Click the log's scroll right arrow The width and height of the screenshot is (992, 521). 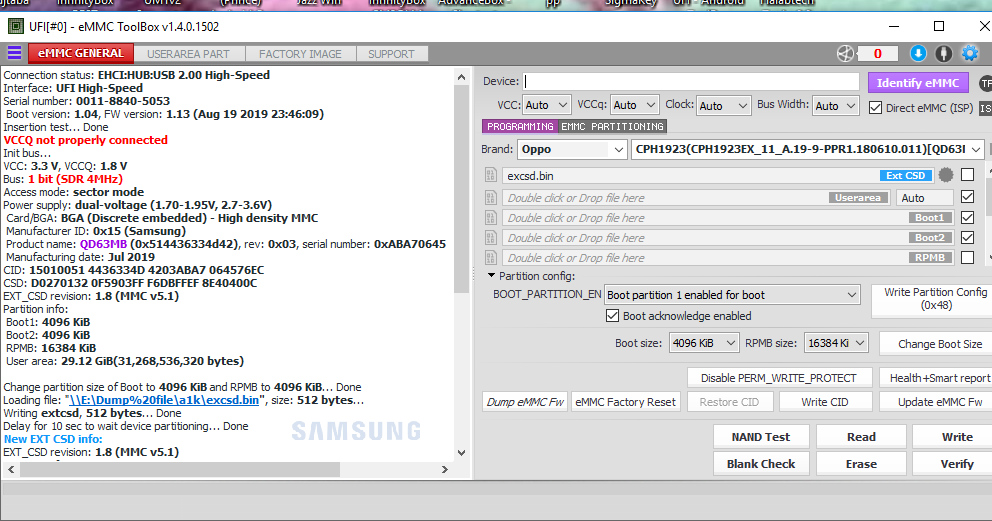pyautogui.click(x=445, y=470)
